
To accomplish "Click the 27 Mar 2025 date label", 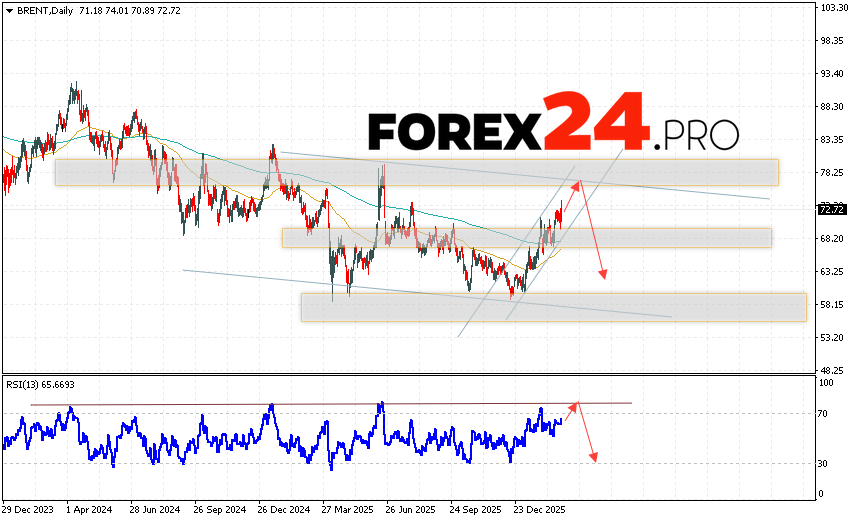I will (x=348, y=508).
